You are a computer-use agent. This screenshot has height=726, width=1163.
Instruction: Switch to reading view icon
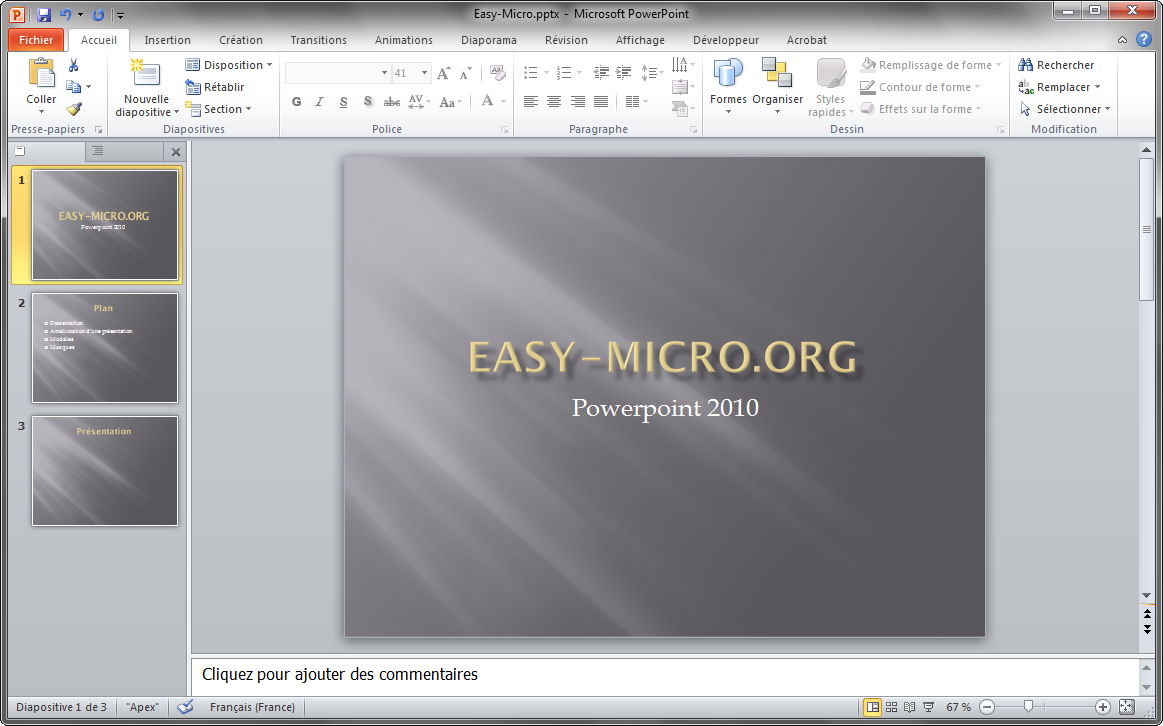click(909, 707)
